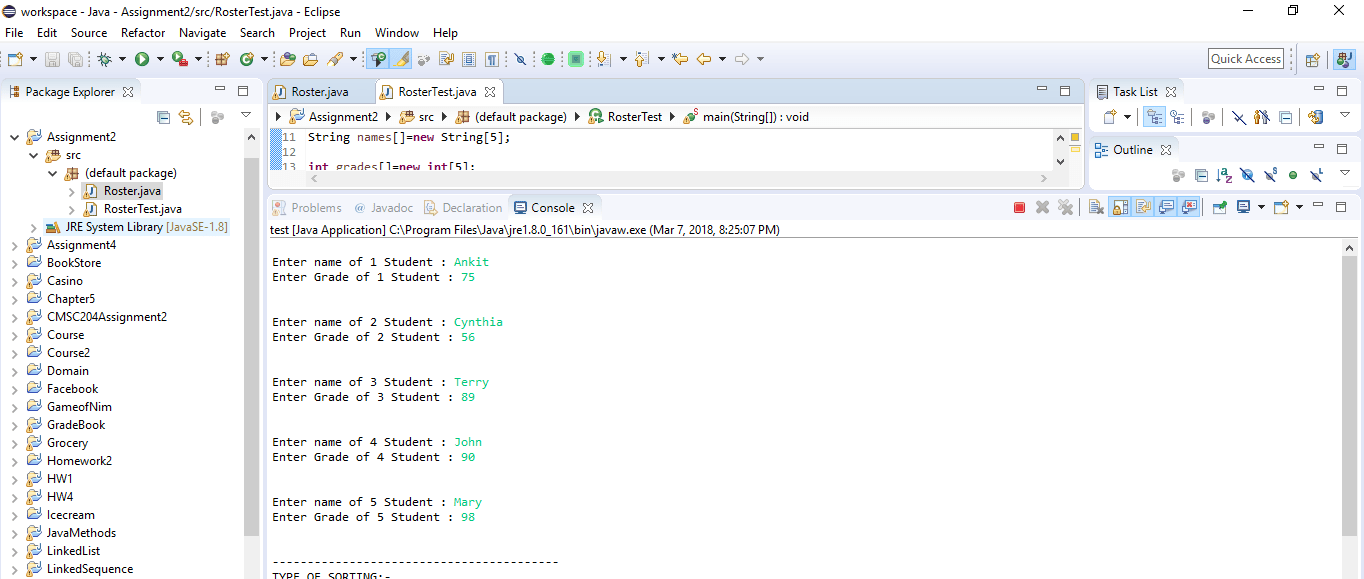Screen dimensions: 1364x579
Task: Close the RosterTest.java editor tab
Action: [x=490, y=92]
